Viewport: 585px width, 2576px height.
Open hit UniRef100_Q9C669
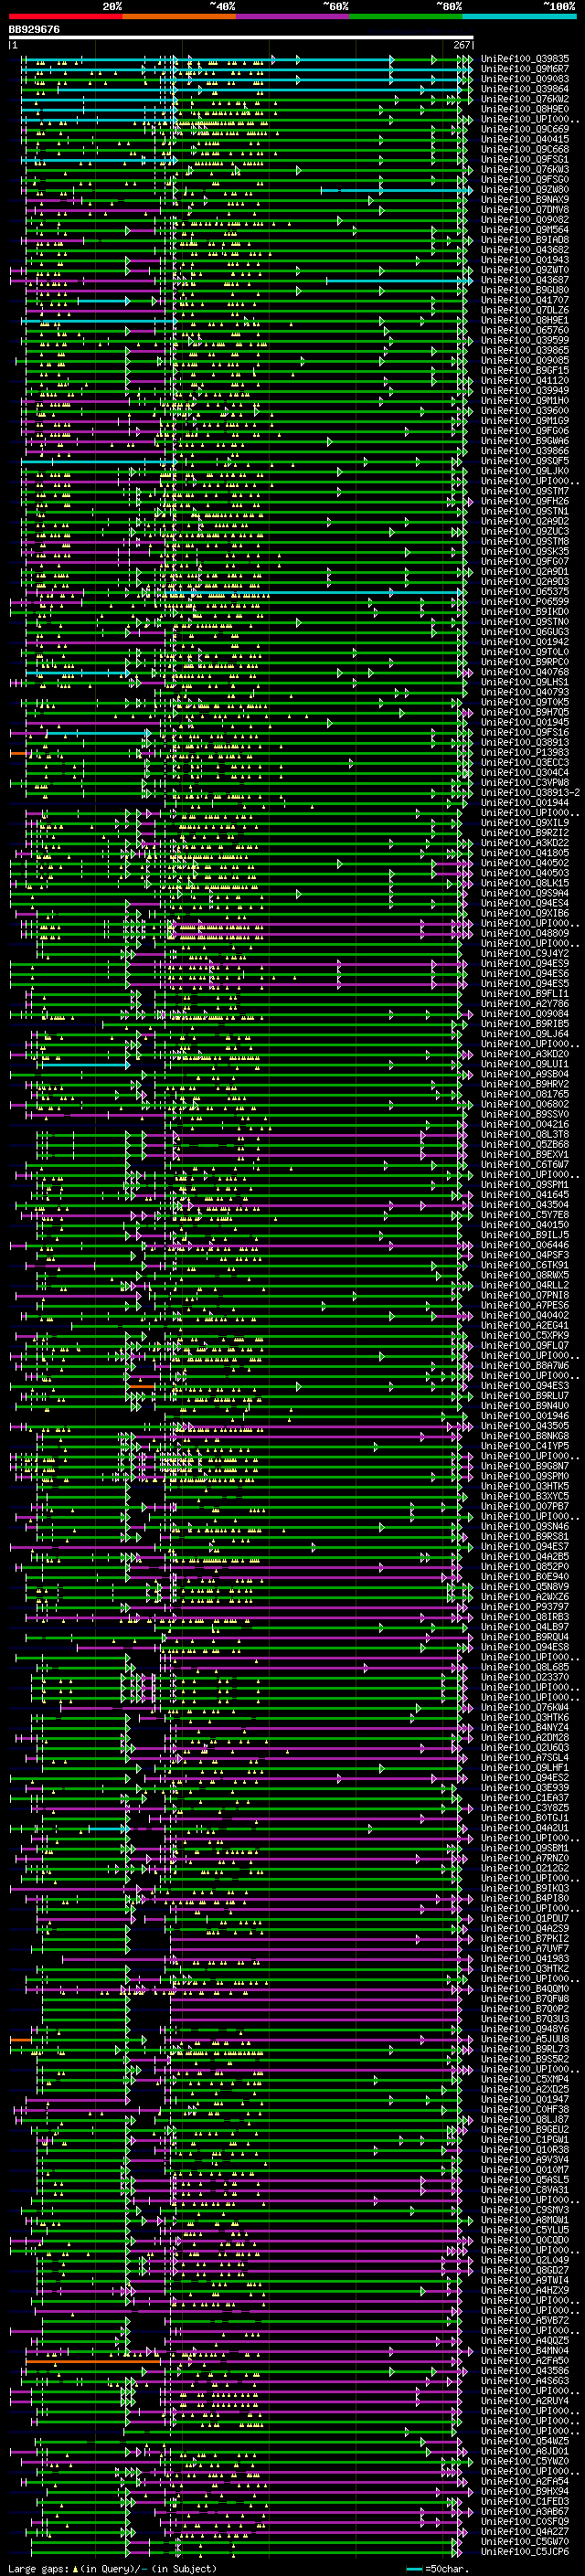click(x=525, y=129)
